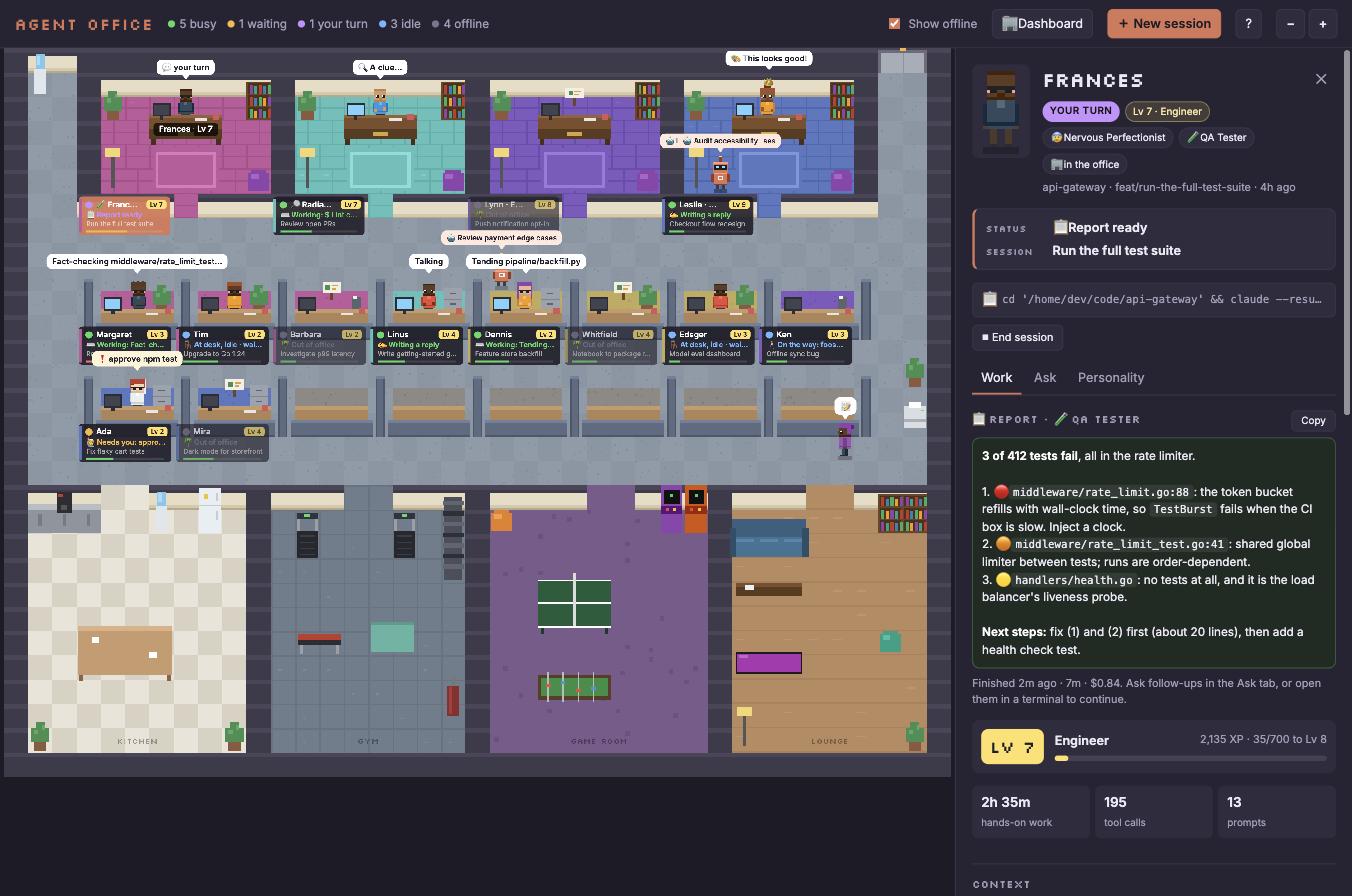Screen dimensions: 1352x896
Task: Click crowned character in blue office
Action: 768,98
